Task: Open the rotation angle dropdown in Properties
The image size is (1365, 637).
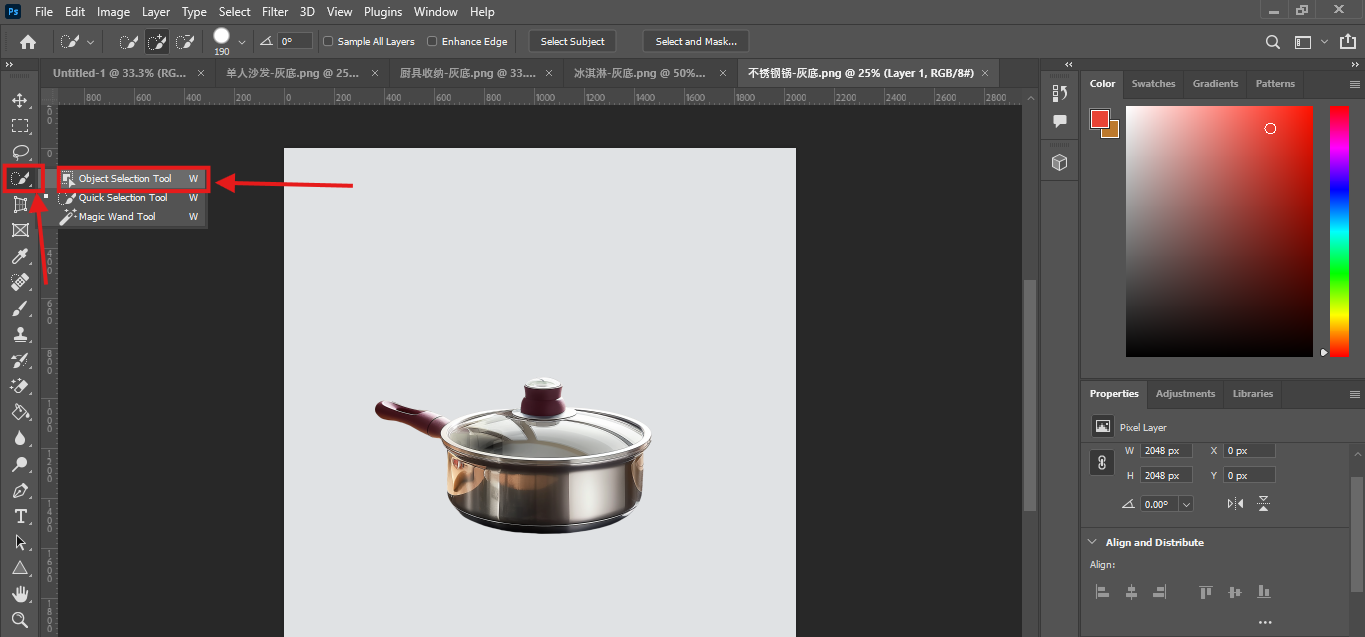Action: point(1186,504)
